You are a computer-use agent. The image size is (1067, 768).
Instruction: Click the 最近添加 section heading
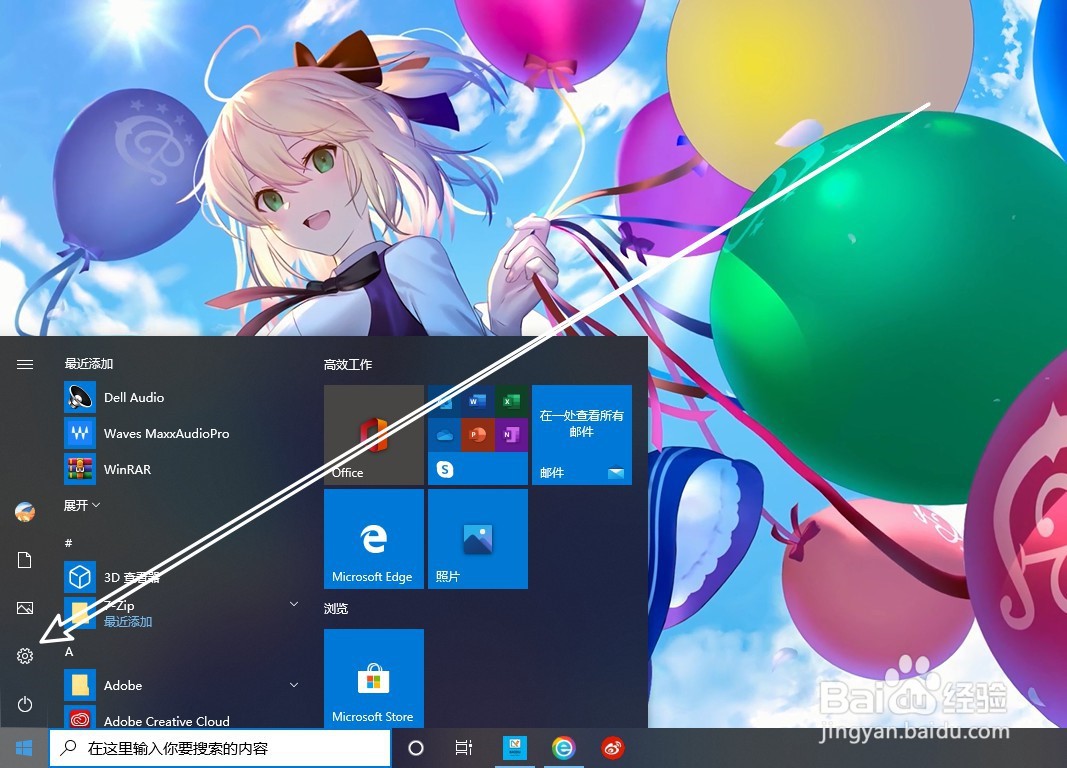pos(88,364)
